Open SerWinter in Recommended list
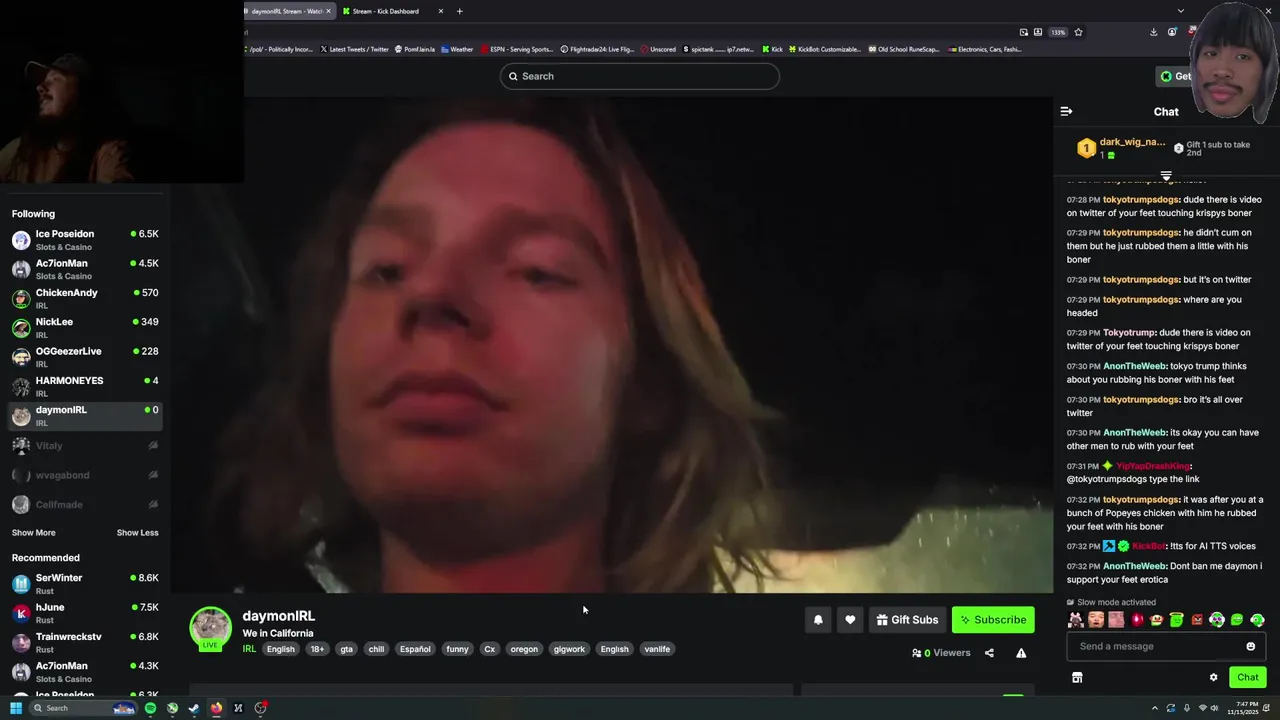The height and width of the screenshot is (720, 1280). (85, 584)
